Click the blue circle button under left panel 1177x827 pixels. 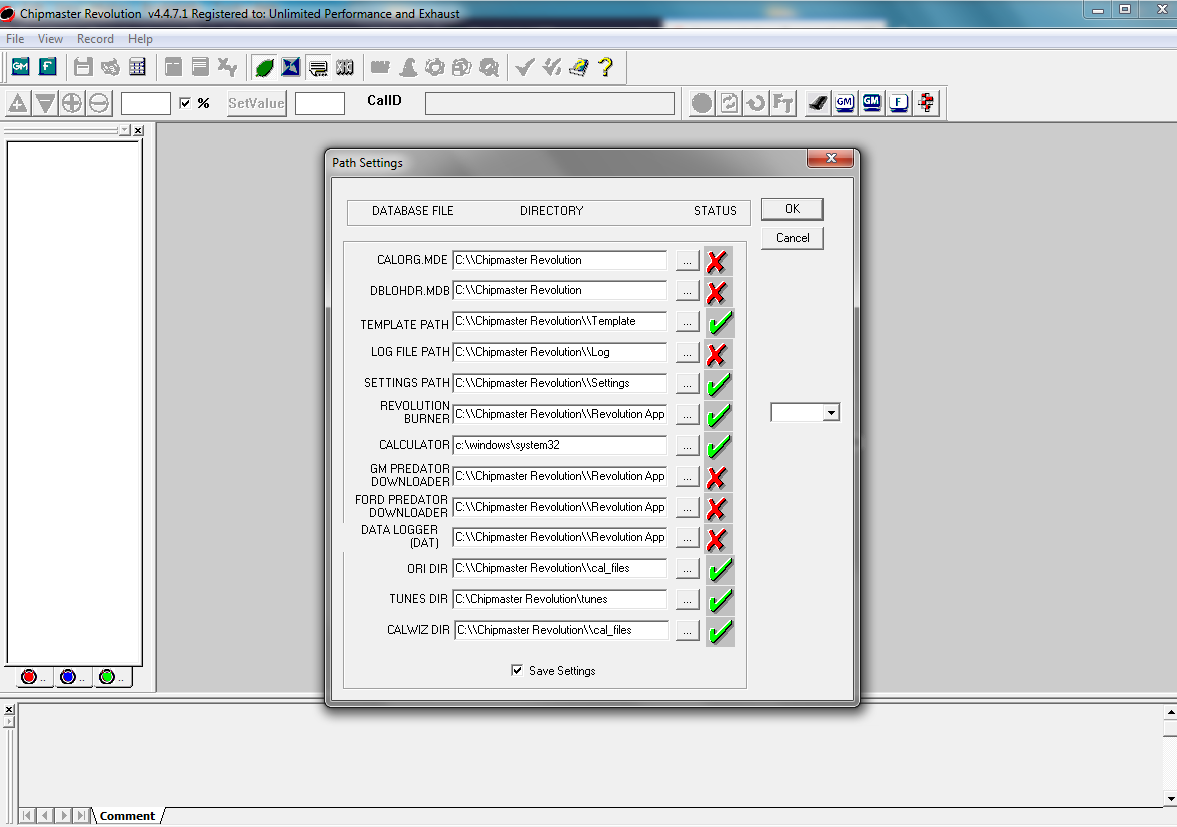click(x=68, y=677)
